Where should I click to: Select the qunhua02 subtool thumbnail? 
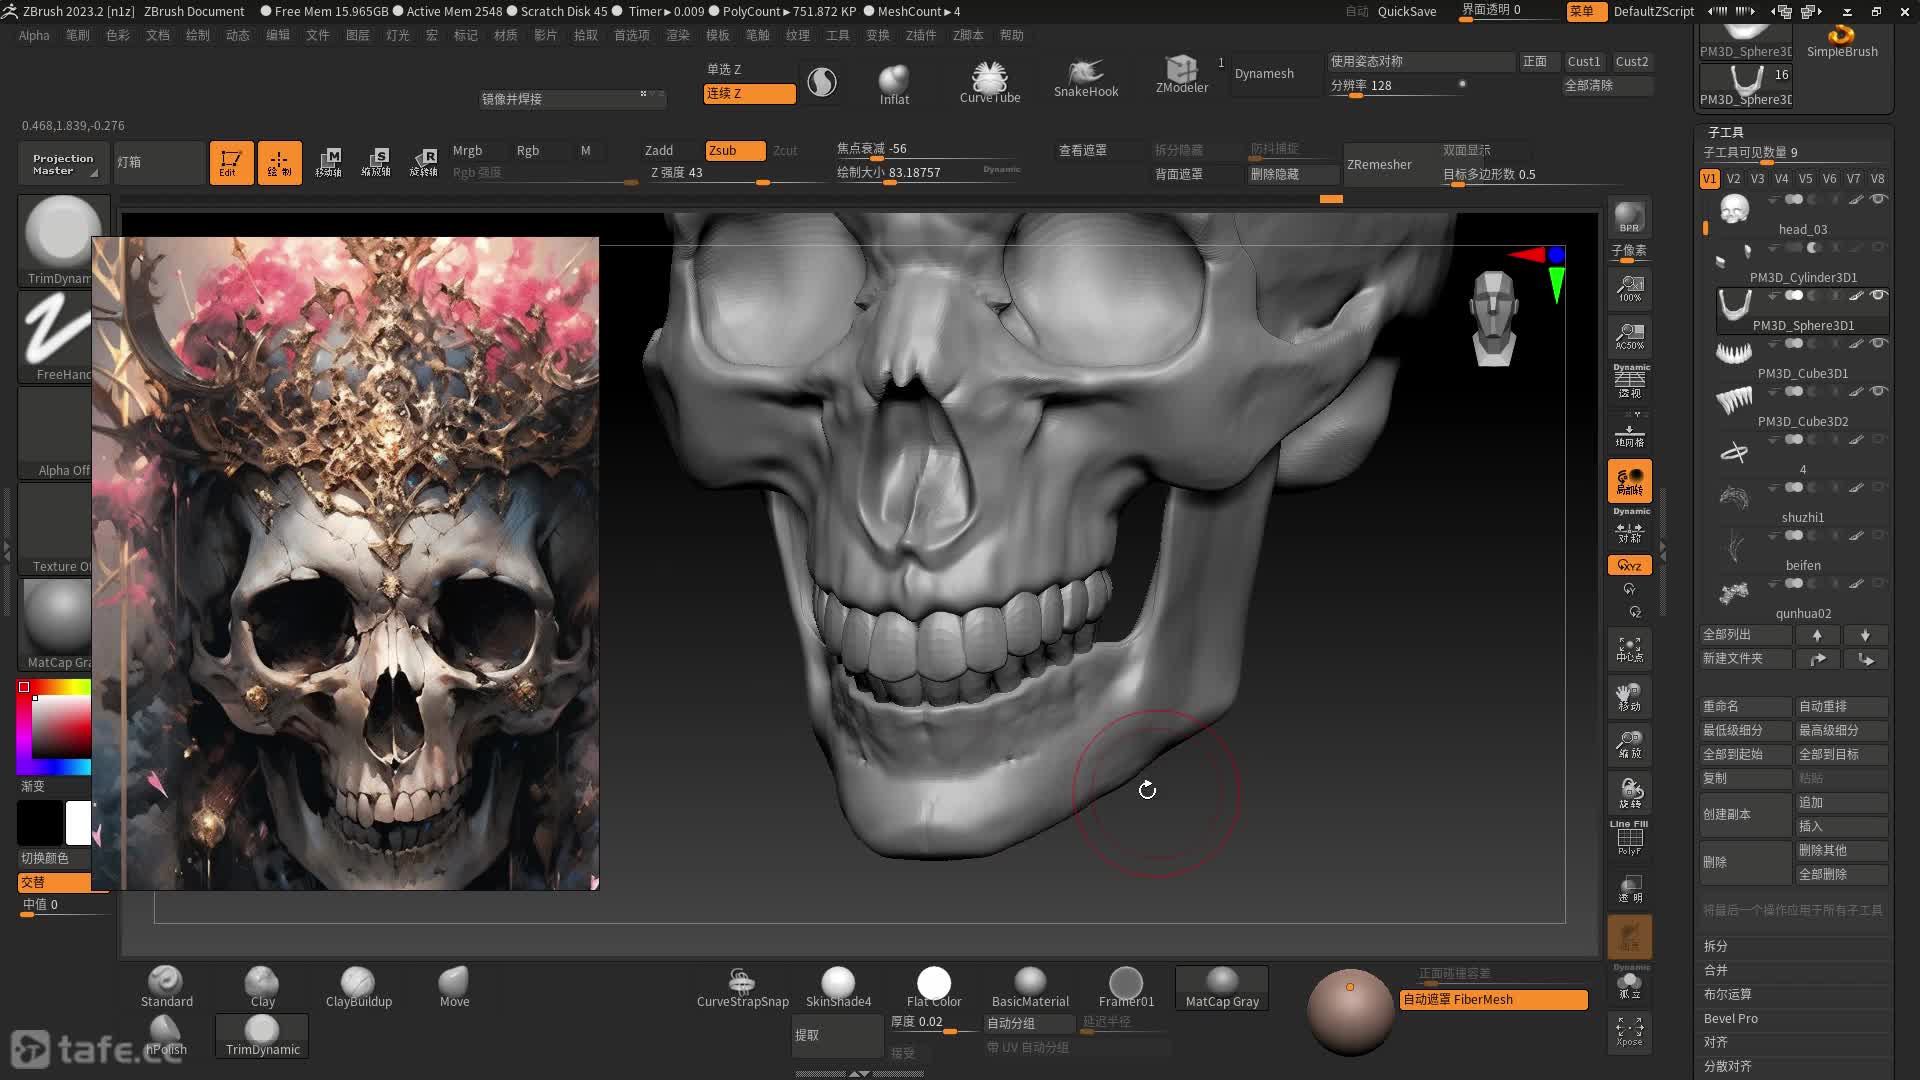pos(1734,594)
